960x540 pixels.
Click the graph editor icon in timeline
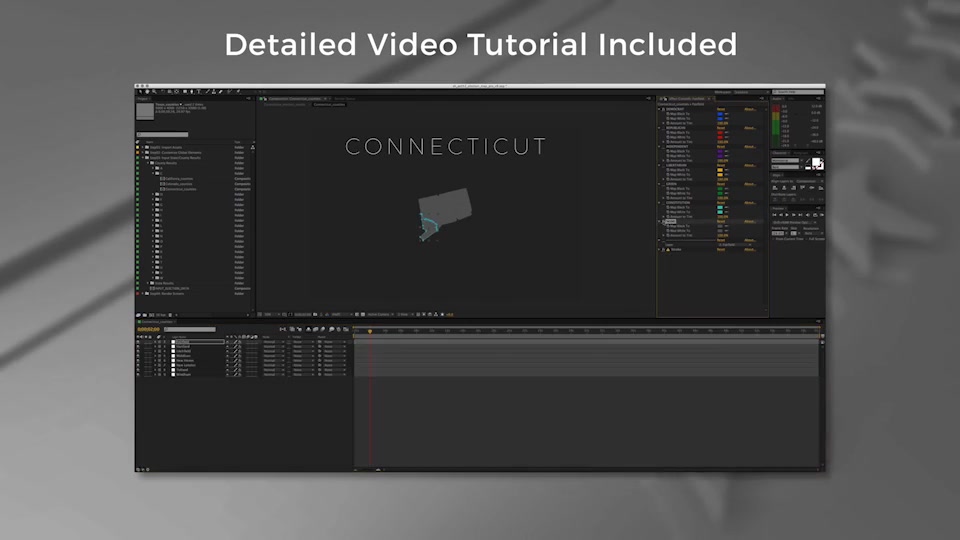coord(346,329)
